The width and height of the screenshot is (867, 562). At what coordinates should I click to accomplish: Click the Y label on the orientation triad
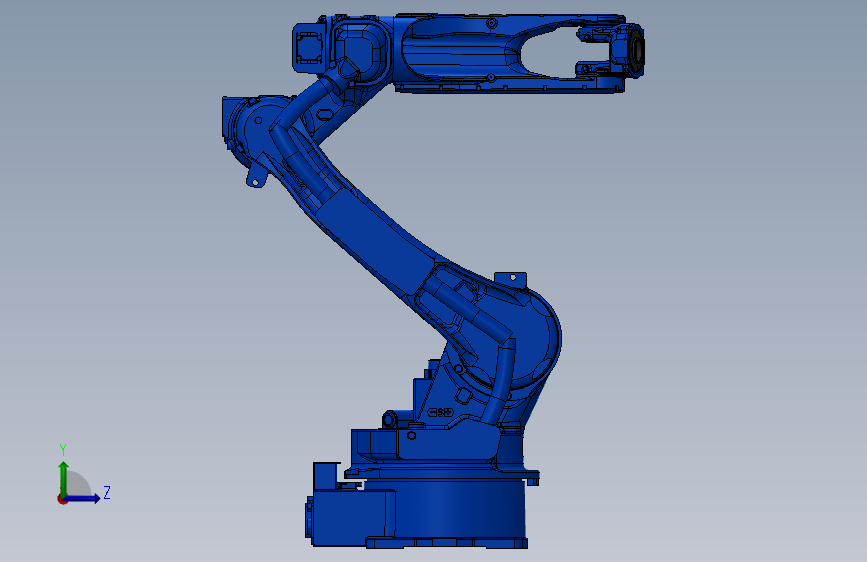63,450
